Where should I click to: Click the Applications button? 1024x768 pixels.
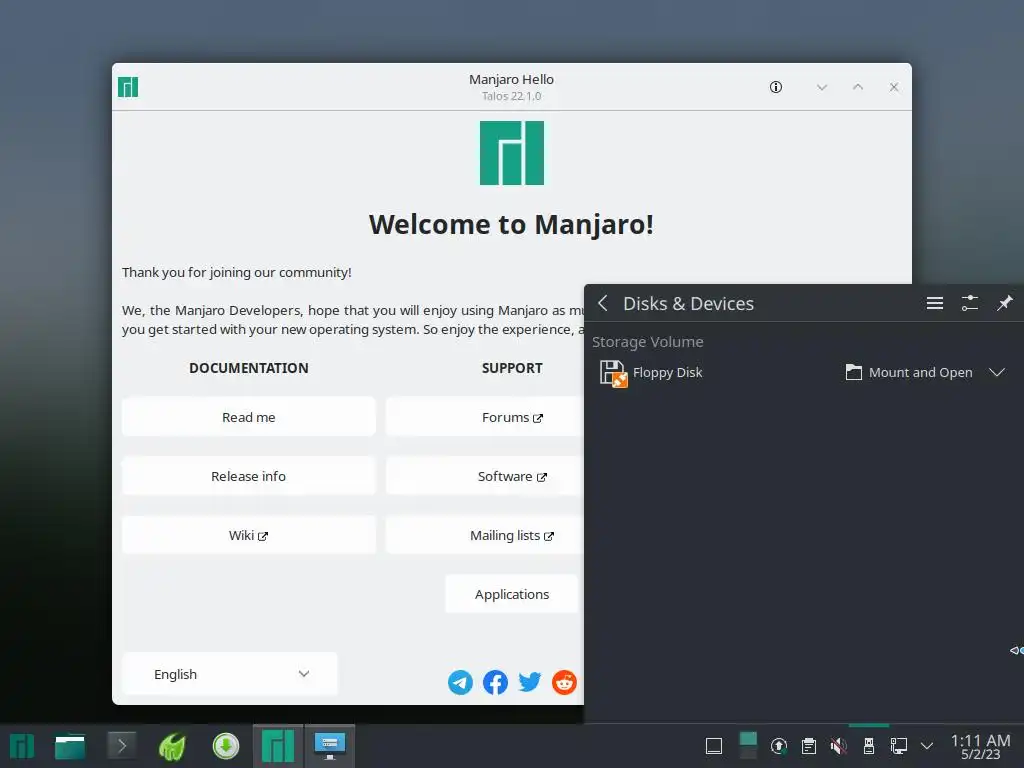(x=512, y=594)
